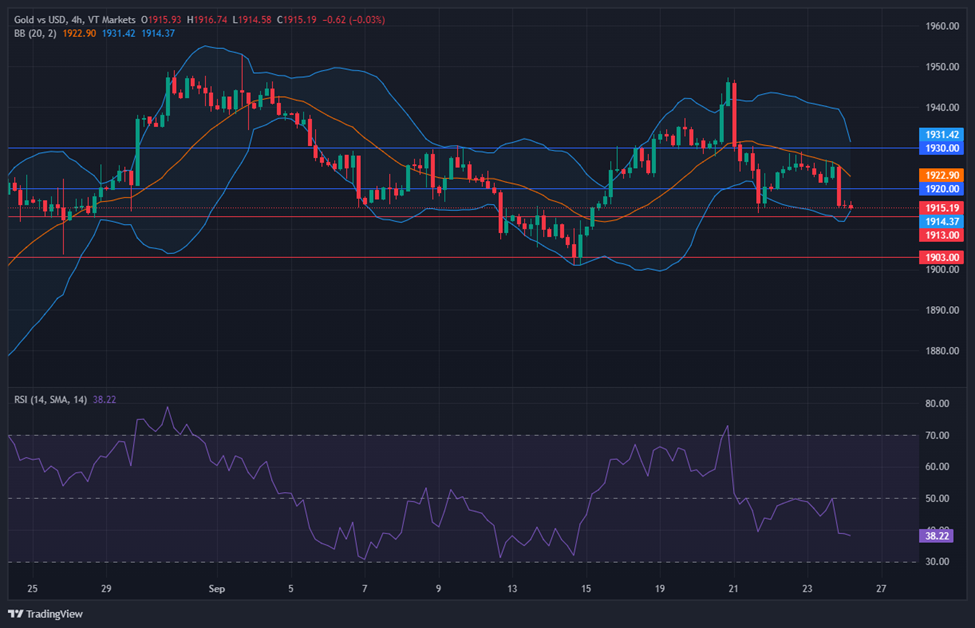
Task: Click the red 1915.19 current price label
Action: click(x=941, y=208)
